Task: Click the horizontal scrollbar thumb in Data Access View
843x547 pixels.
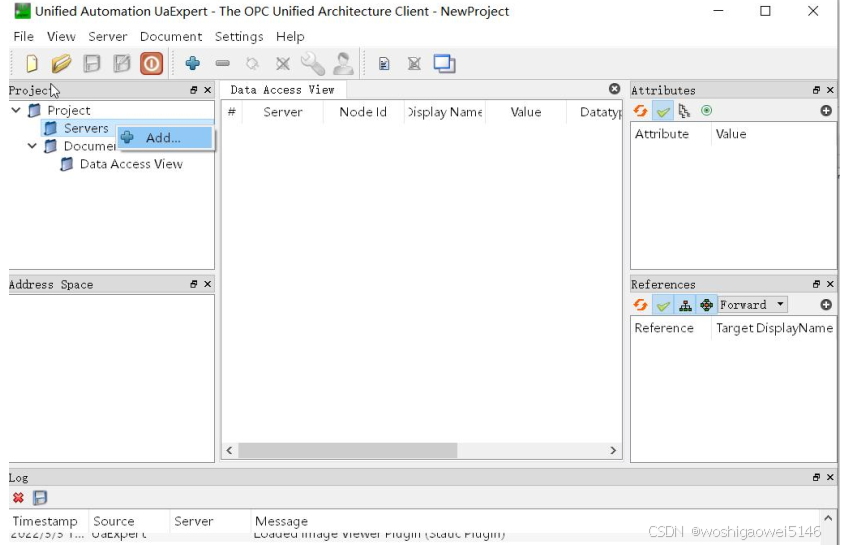Action: click(x=348, y=451)
